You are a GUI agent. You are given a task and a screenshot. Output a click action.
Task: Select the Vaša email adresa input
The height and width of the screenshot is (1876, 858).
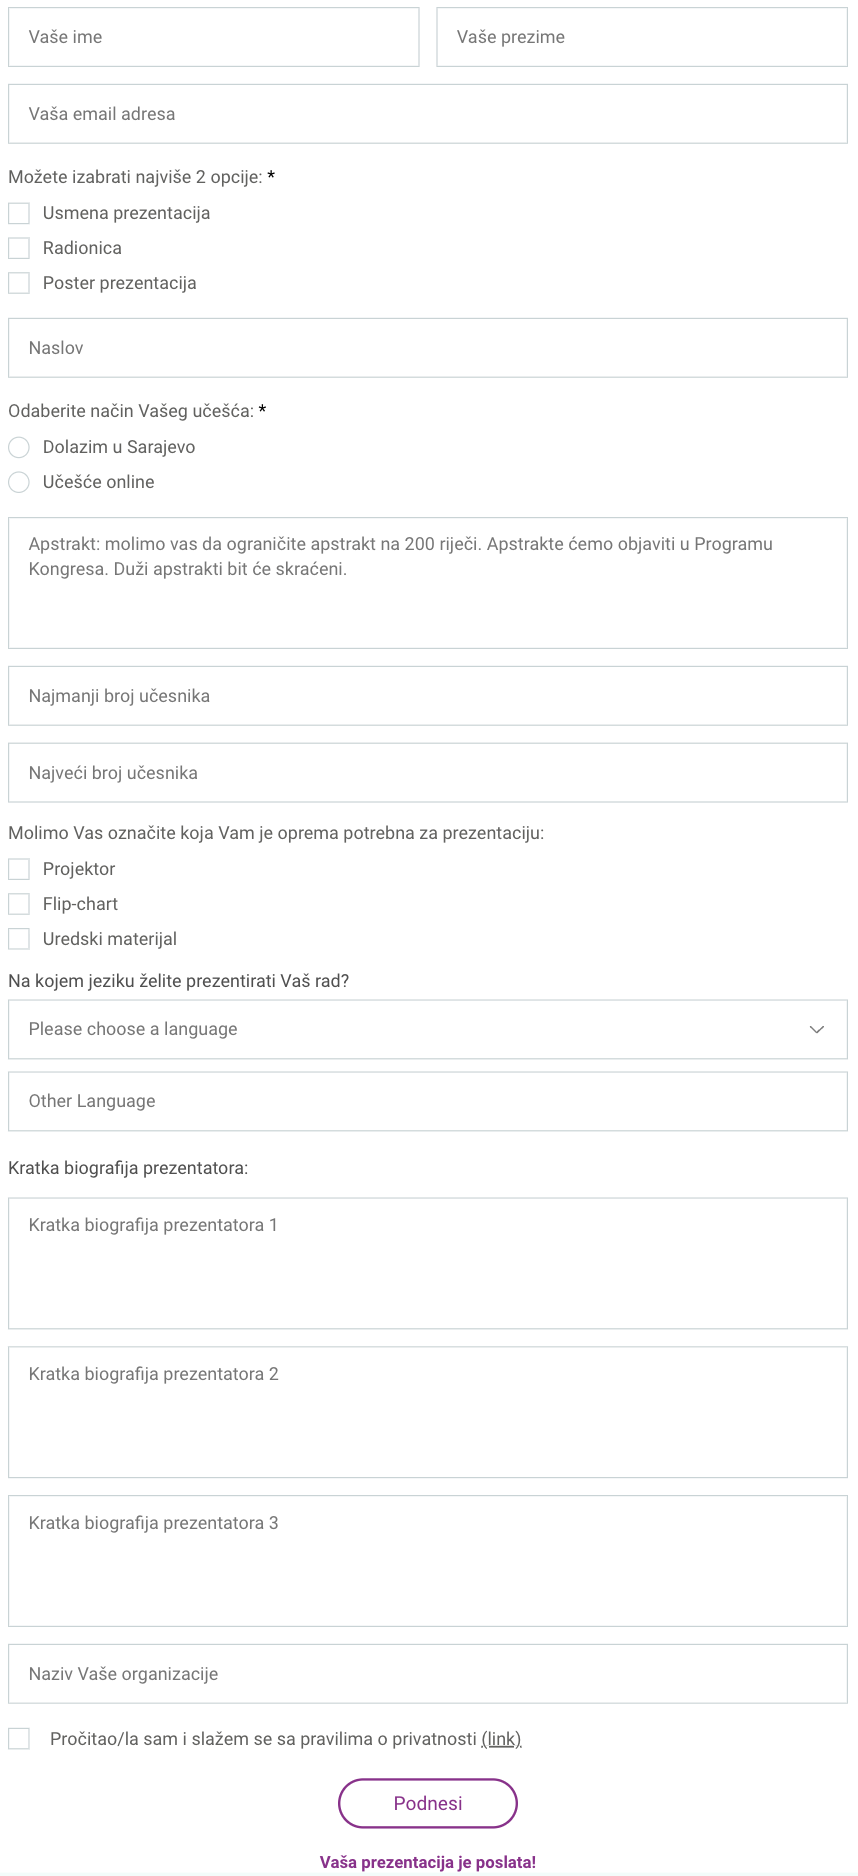(428, 114)
